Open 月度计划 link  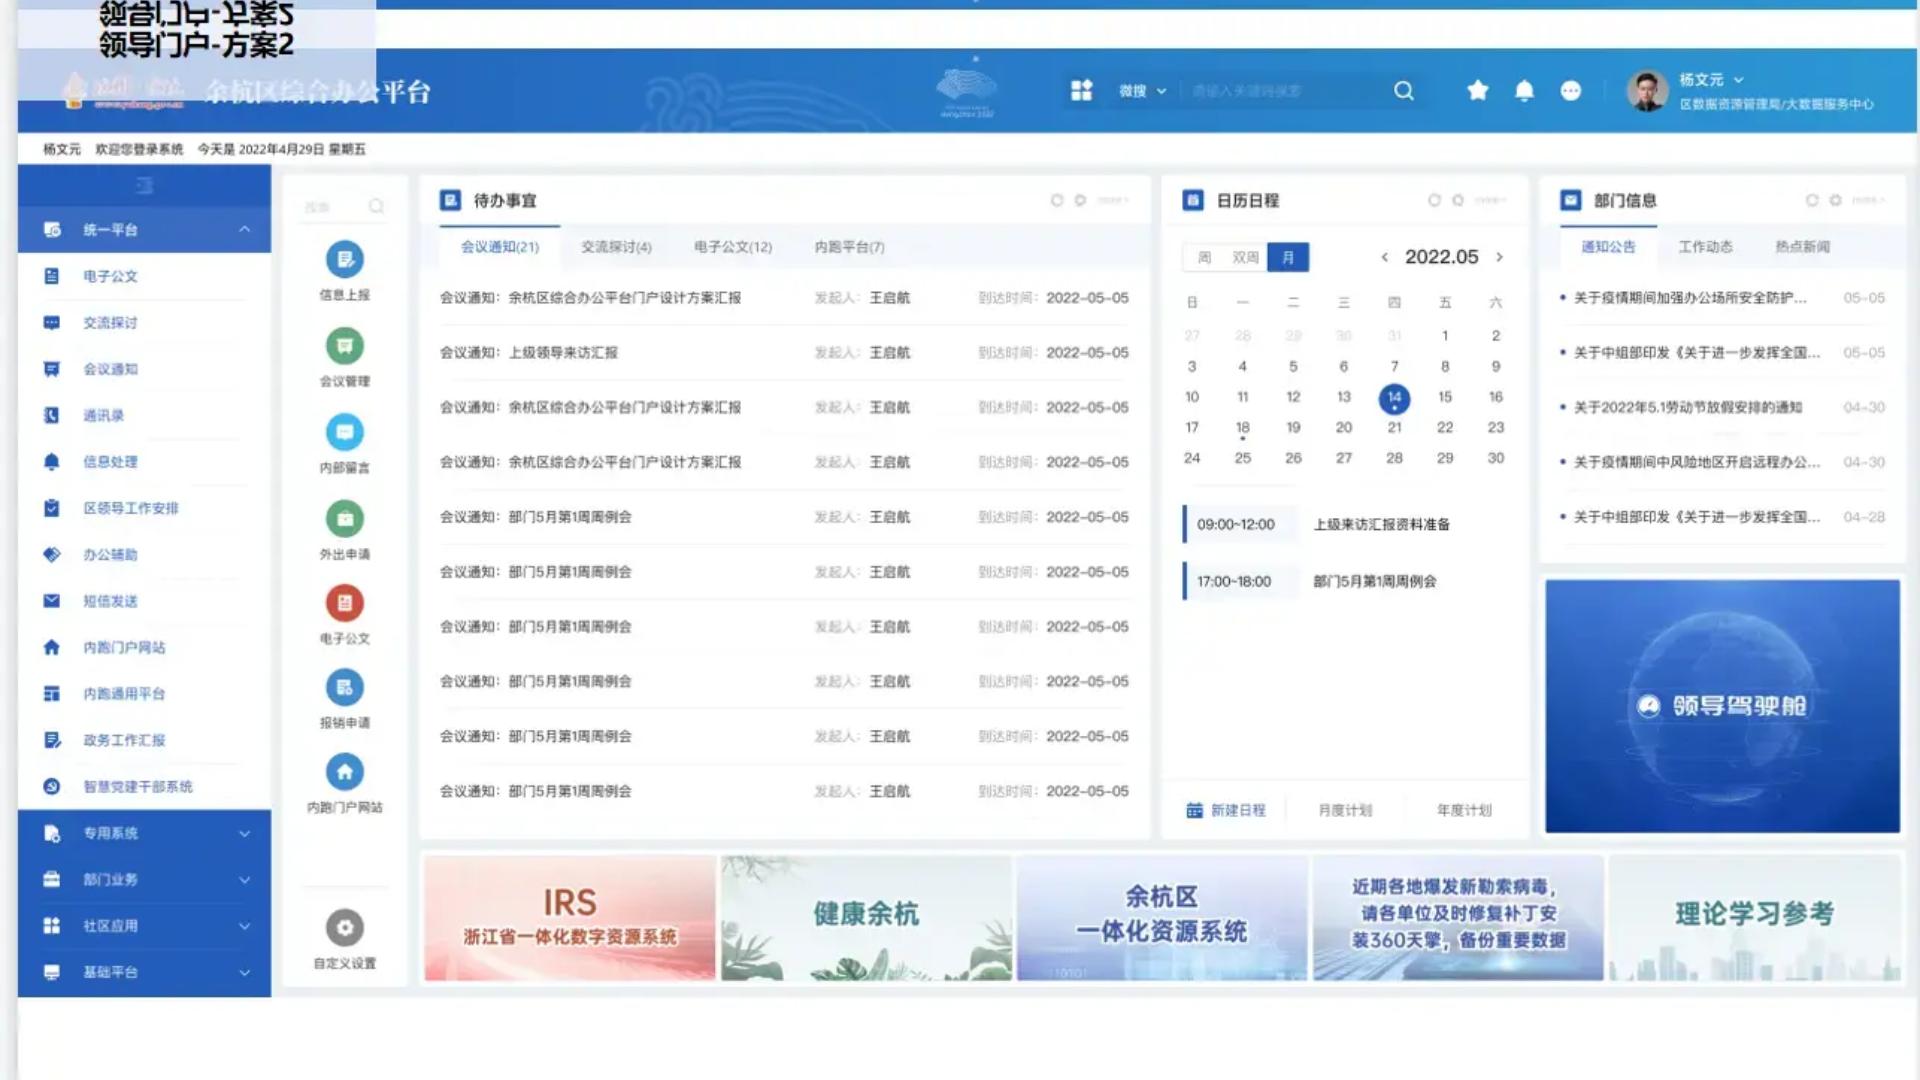(1345, 810)
